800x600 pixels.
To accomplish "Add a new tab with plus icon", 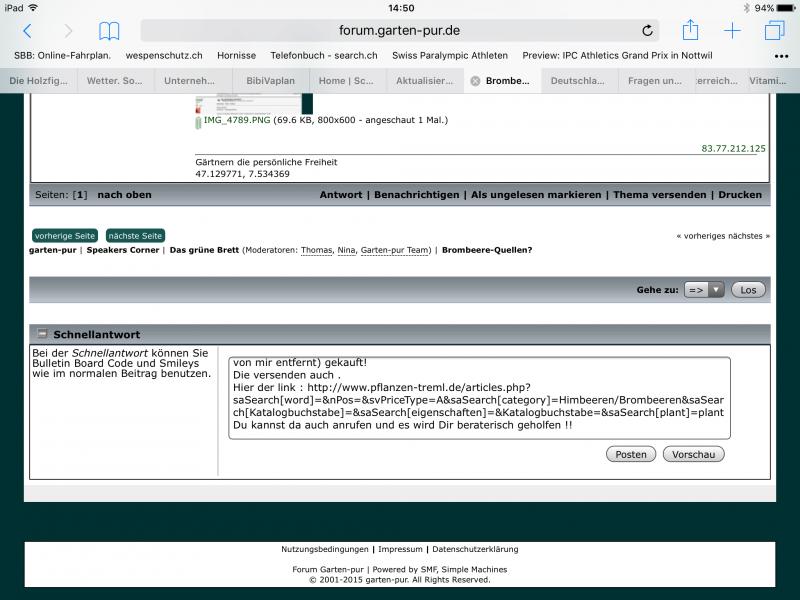I will pos(732,31).
